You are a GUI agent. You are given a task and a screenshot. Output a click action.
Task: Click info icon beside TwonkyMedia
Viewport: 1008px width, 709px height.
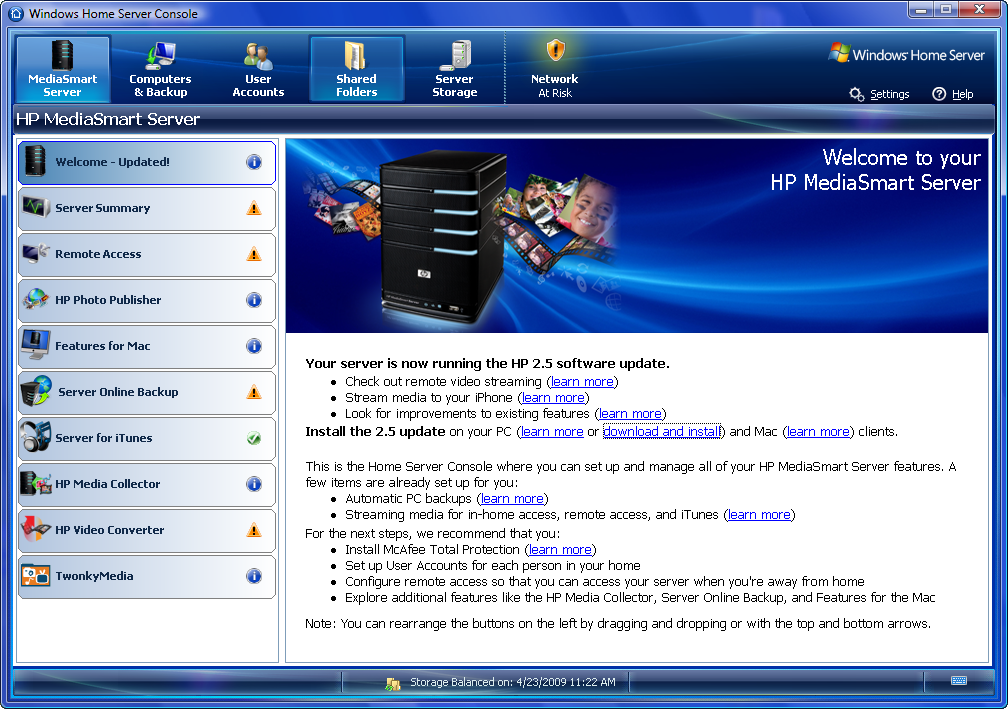coord(254,576)
